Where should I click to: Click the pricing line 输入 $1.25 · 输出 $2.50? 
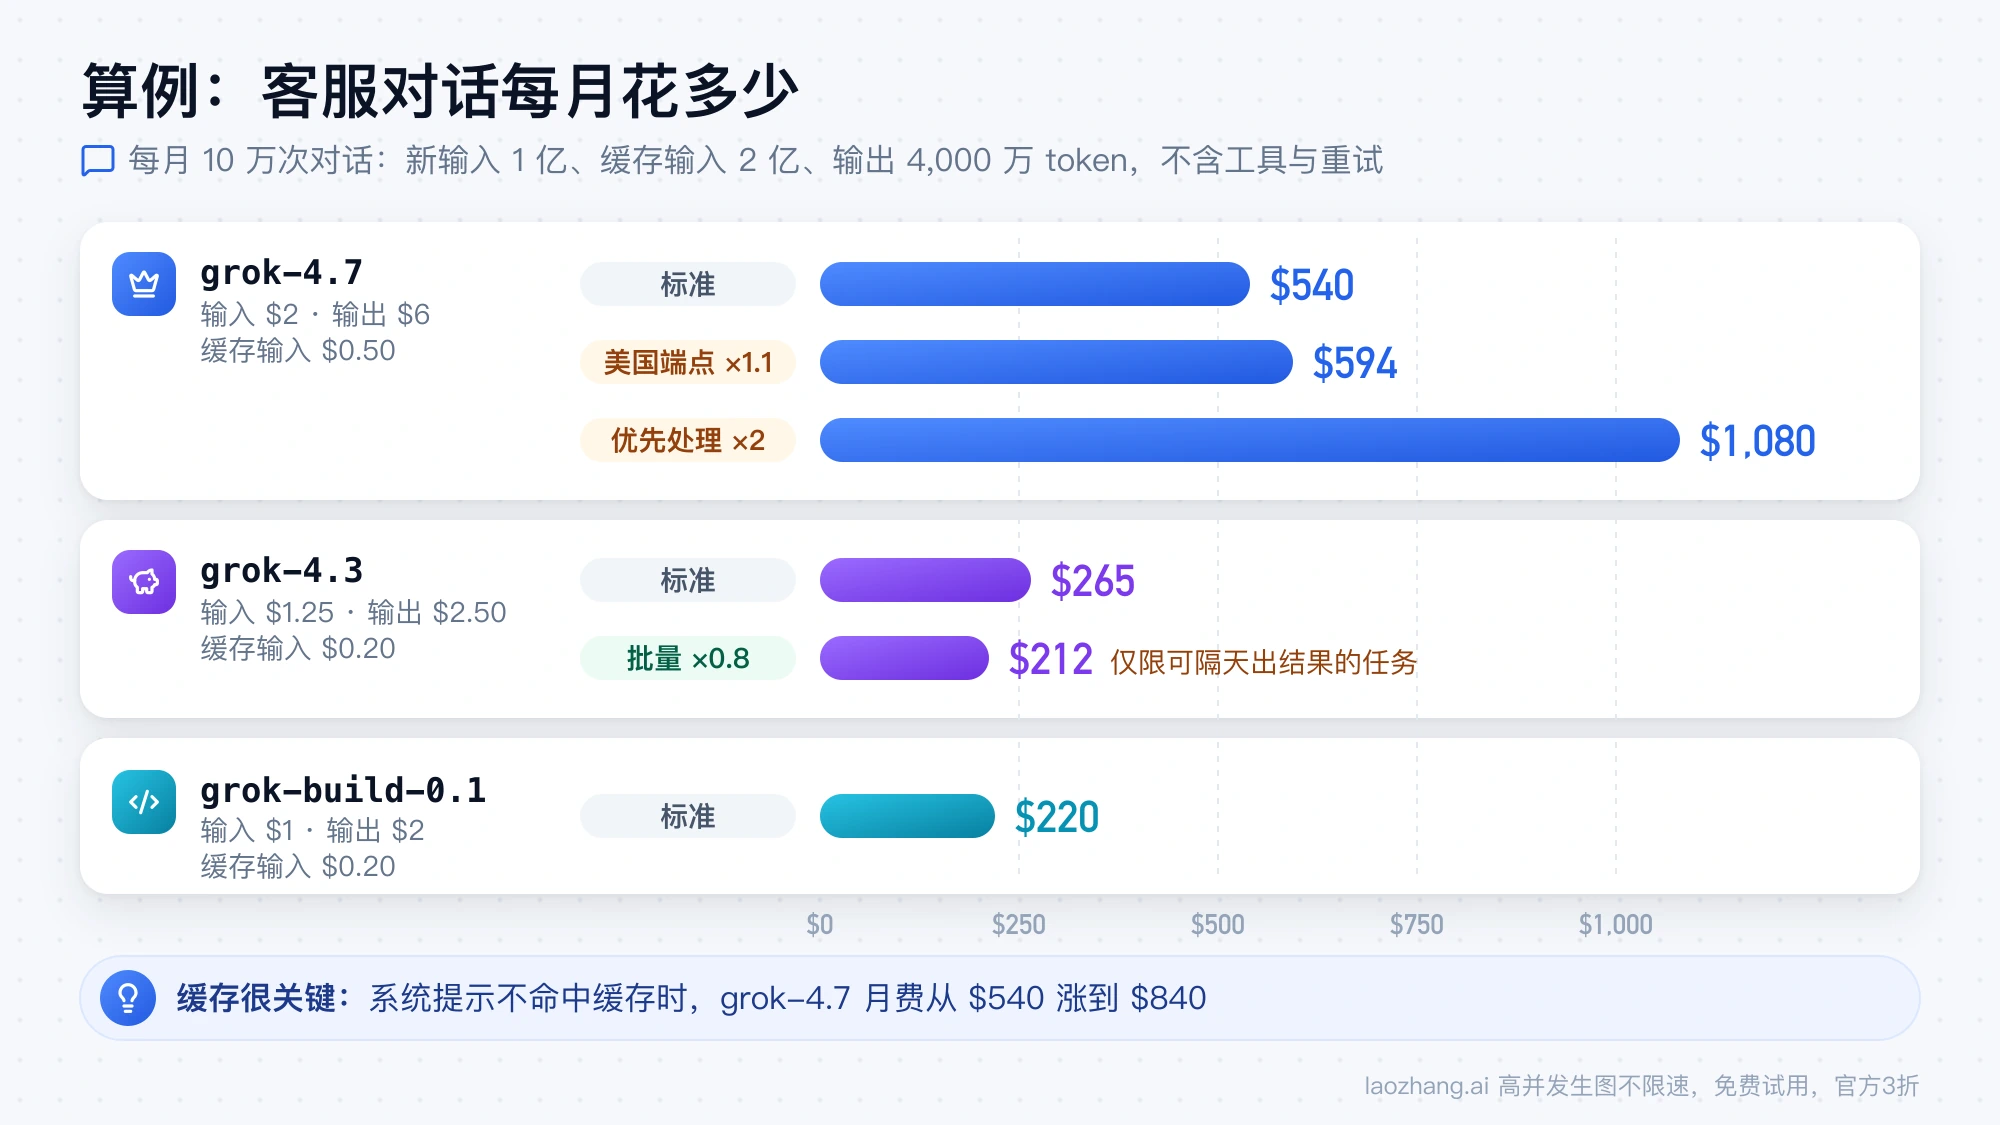coord(353,612)
